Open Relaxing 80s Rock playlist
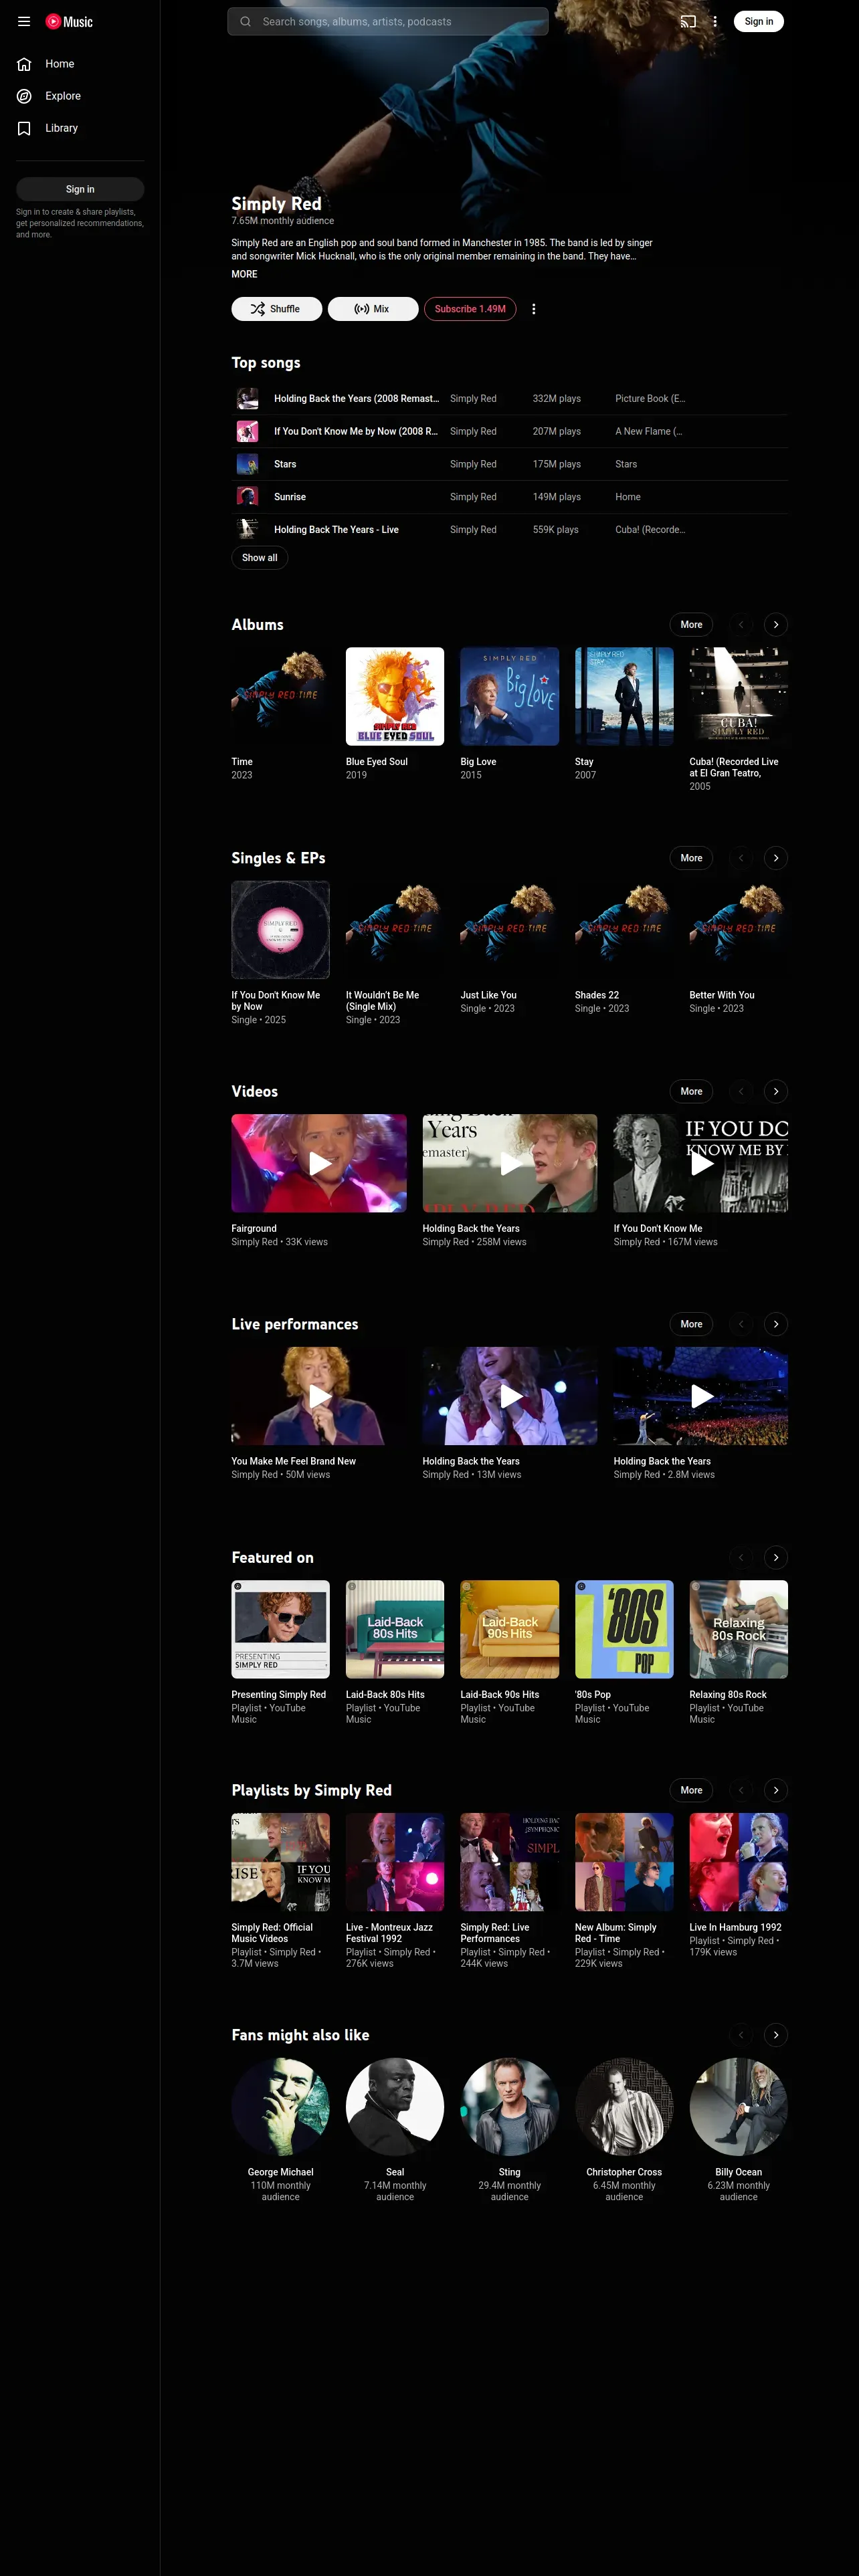This screenshot has width=859, height=2576. click(x=738, y=1629)
